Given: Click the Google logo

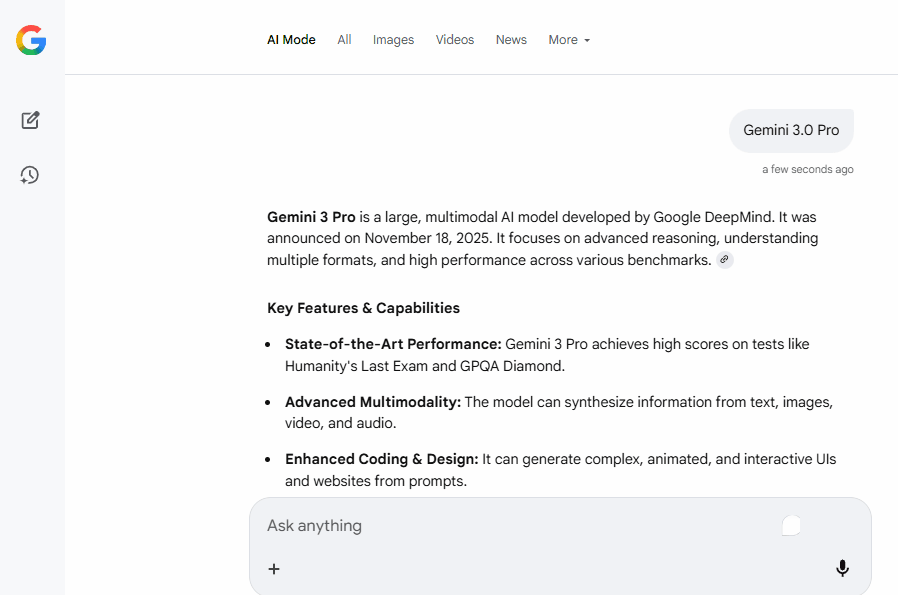Looking at the screenshot, I should click(x=31, y=40).
